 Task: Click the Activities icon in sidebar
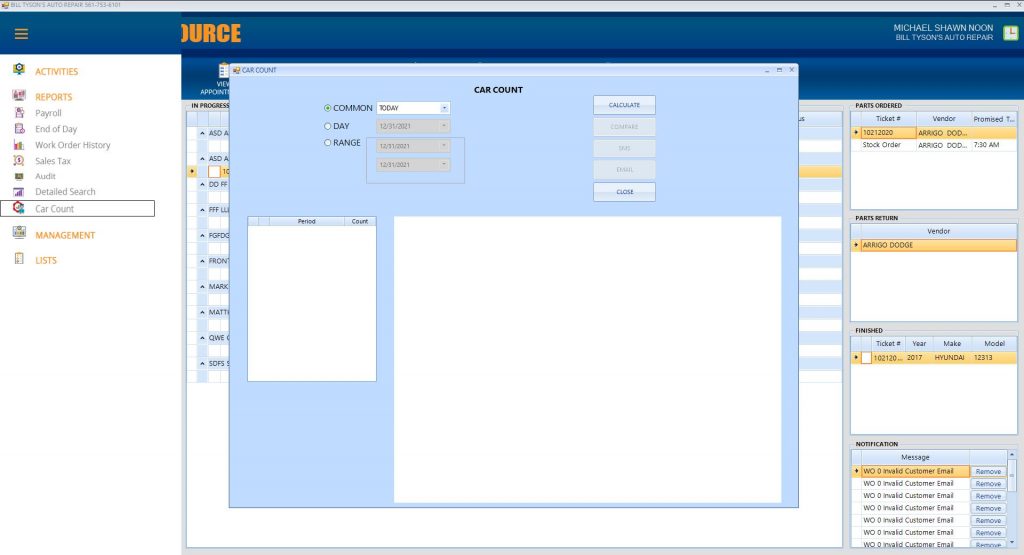pos(18,70)
